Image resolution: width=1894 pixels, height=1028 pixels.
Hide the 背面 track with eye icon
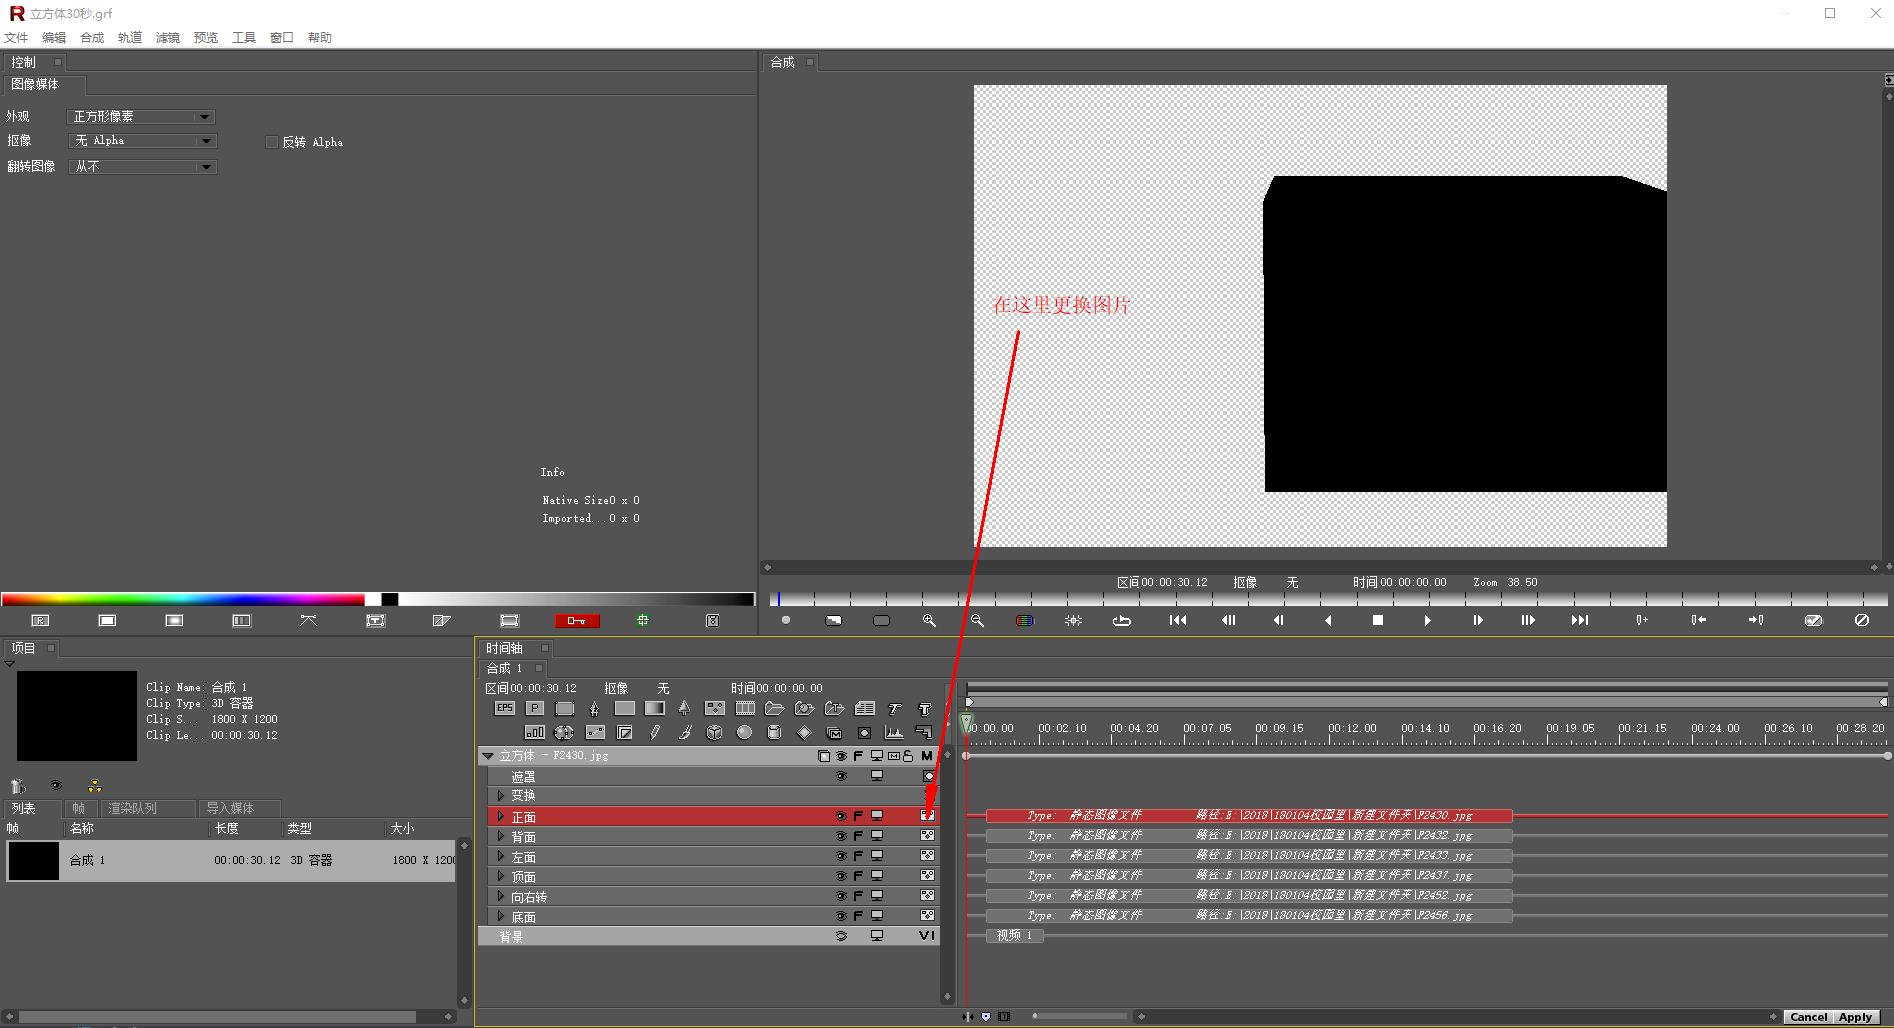pos(841,836)
